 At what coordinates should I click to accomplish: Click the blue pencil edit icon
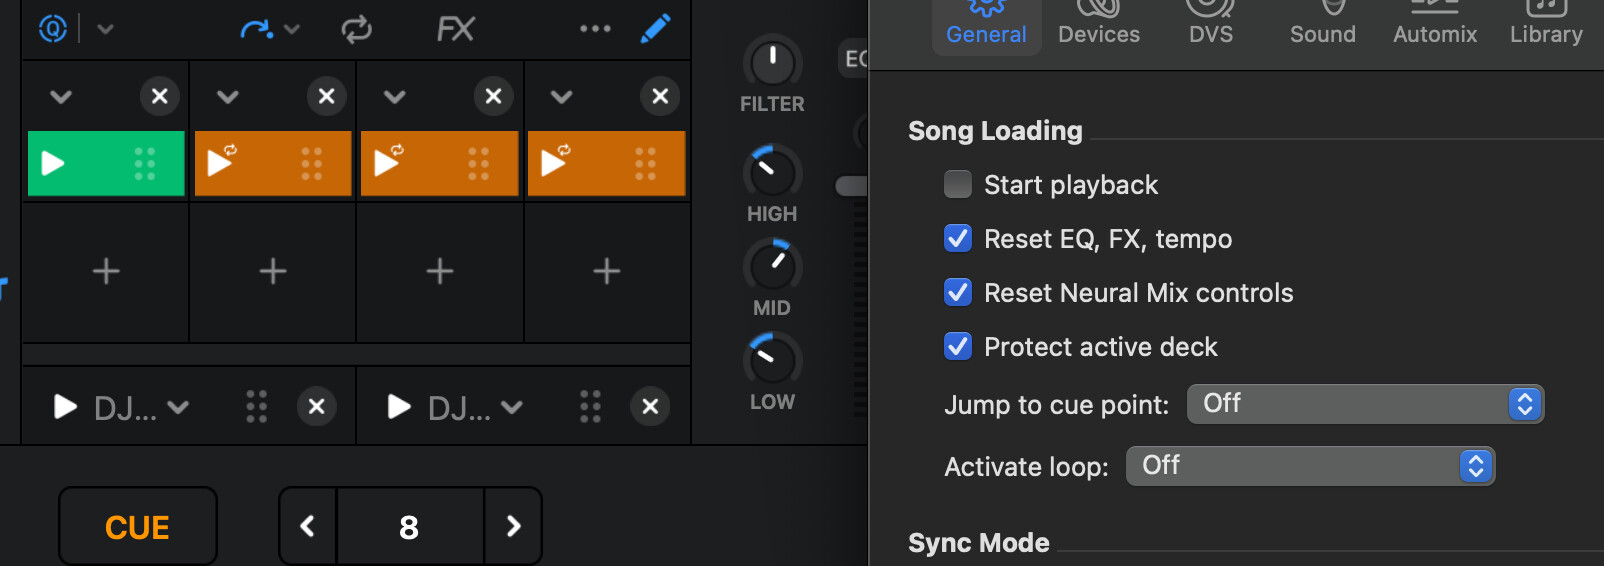pyautogui.click(x=655, y=29)
